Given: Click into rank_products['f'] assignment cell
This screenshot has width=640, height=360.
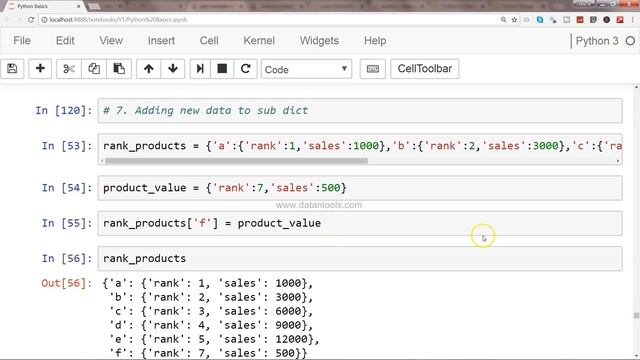Looking at the screenshot, I should coord(360,223).
